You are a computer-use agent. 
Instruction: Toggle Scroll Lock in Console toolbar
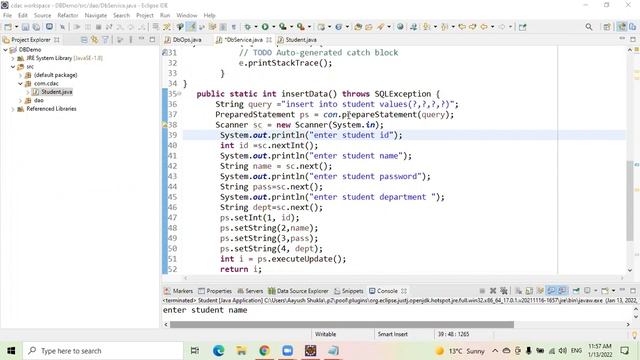point(529,291)
